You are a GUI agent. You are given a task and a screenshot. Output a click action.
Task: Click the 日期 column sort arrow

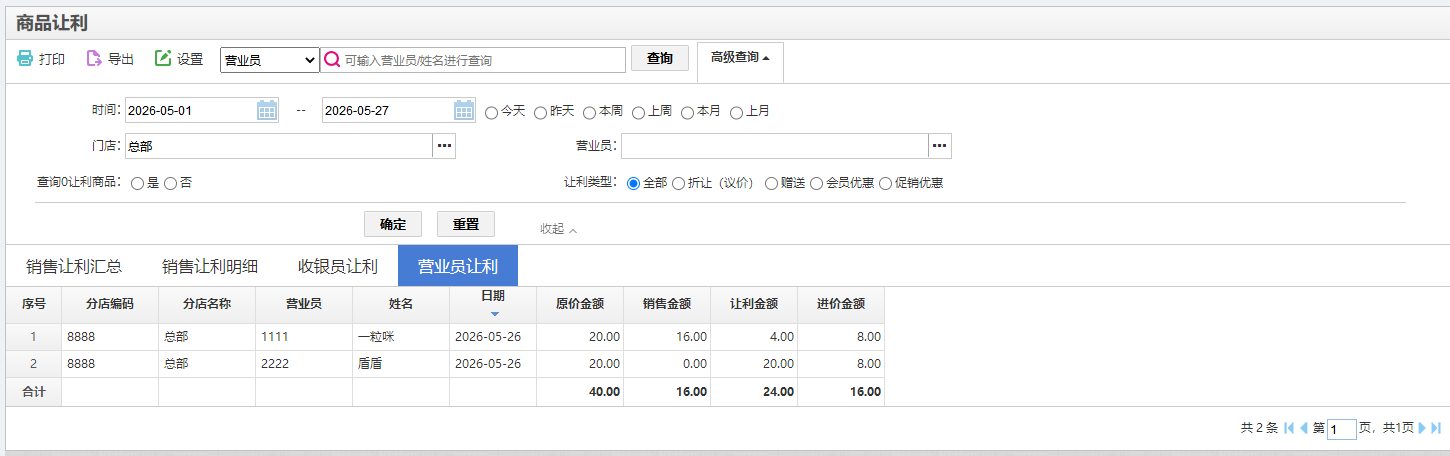[x=493, y=314]
